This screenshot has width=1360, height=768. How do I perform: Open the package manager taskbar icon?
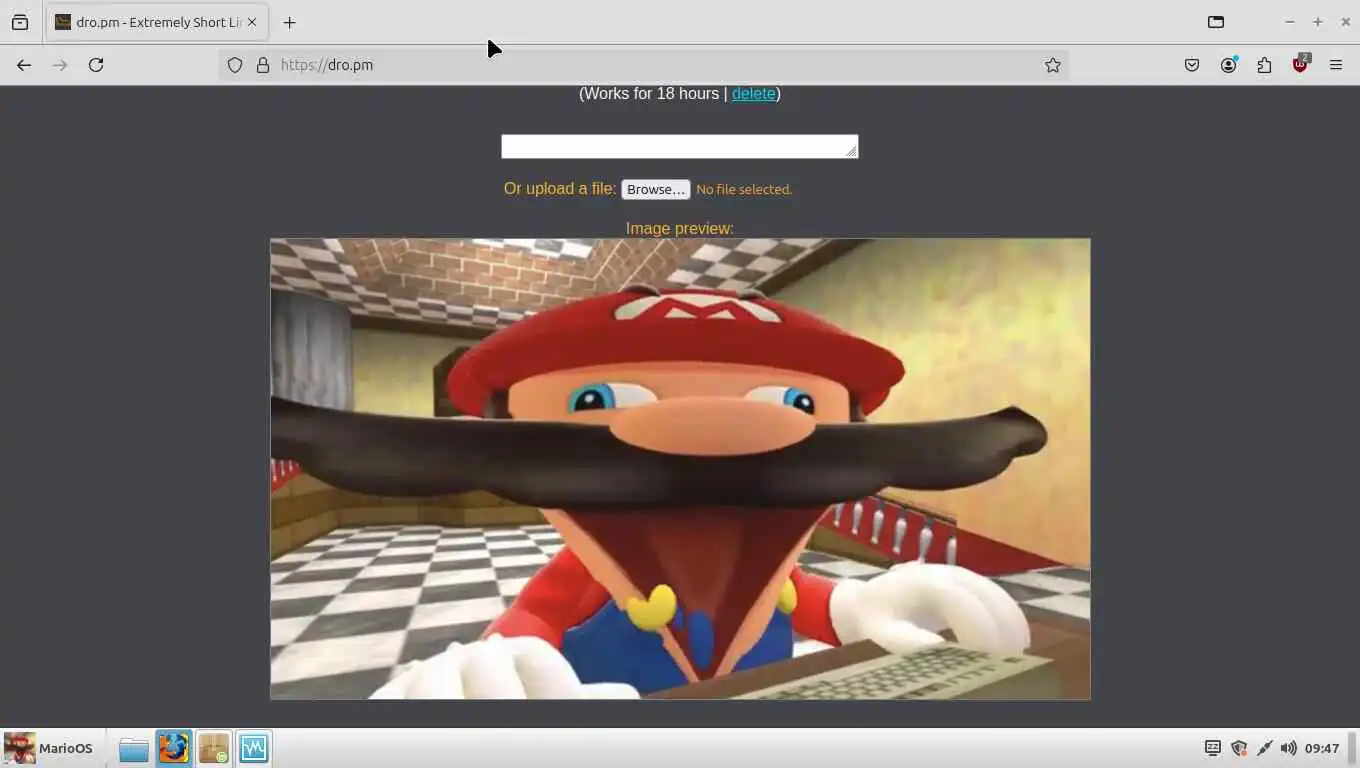coord(213,749)
